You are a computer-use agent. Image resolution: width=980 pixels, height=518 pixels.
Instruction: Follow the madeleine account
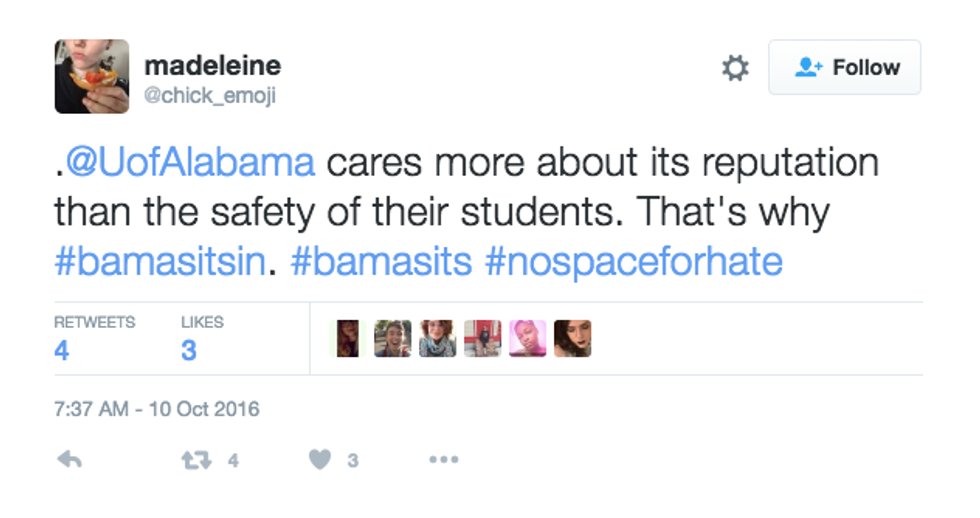pos(845,68)
